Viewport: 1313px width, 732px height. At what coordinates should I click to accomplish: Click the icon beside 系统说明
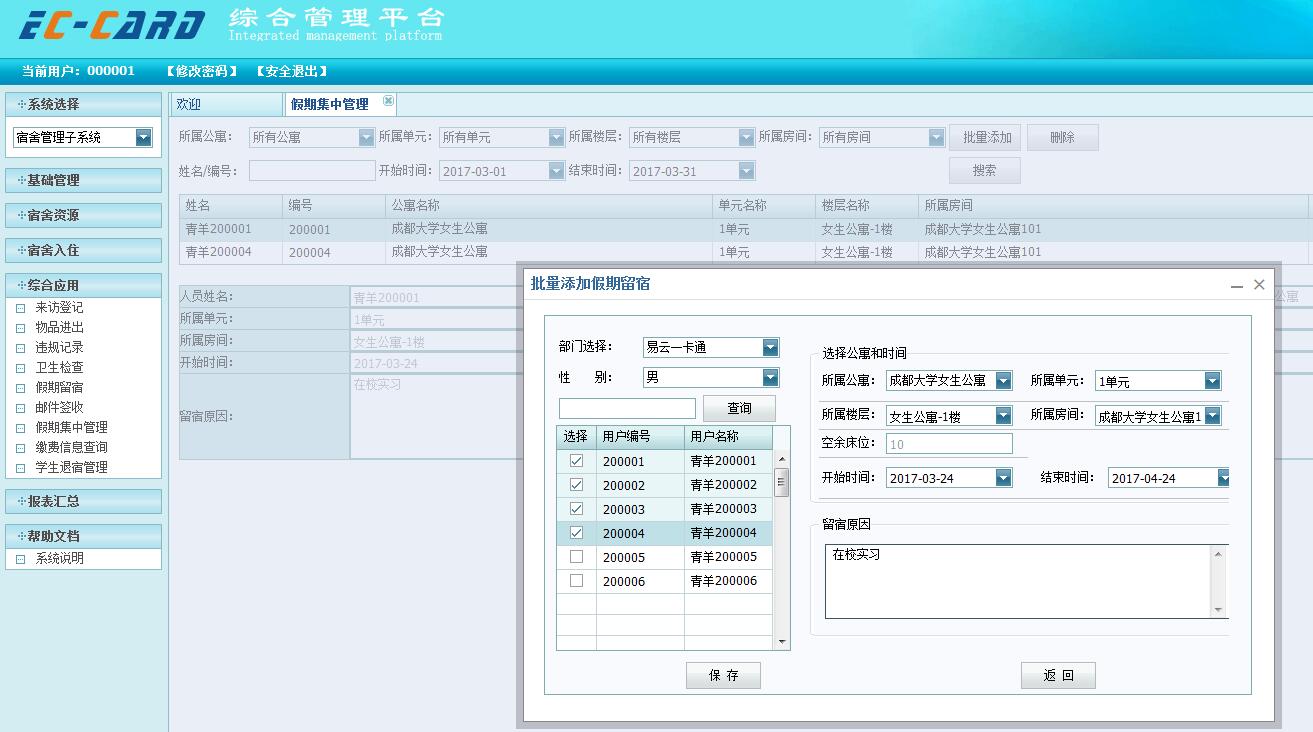tap(20, 560)
